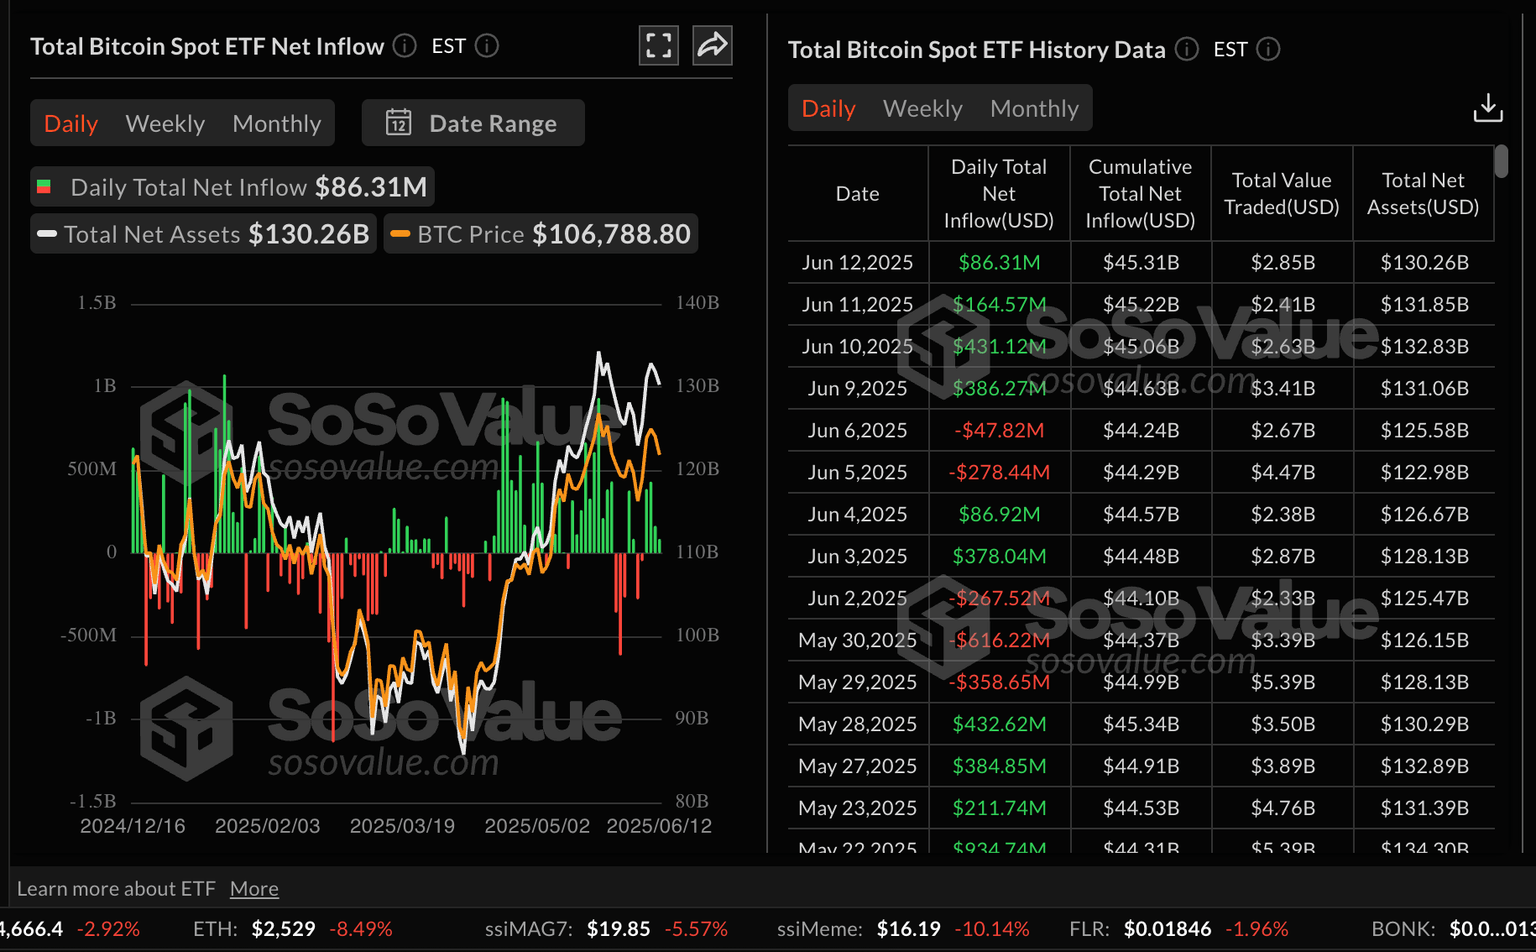Click the BONK ticker entry
Screen dimensions: 1536x952
tap(1453, 929)
